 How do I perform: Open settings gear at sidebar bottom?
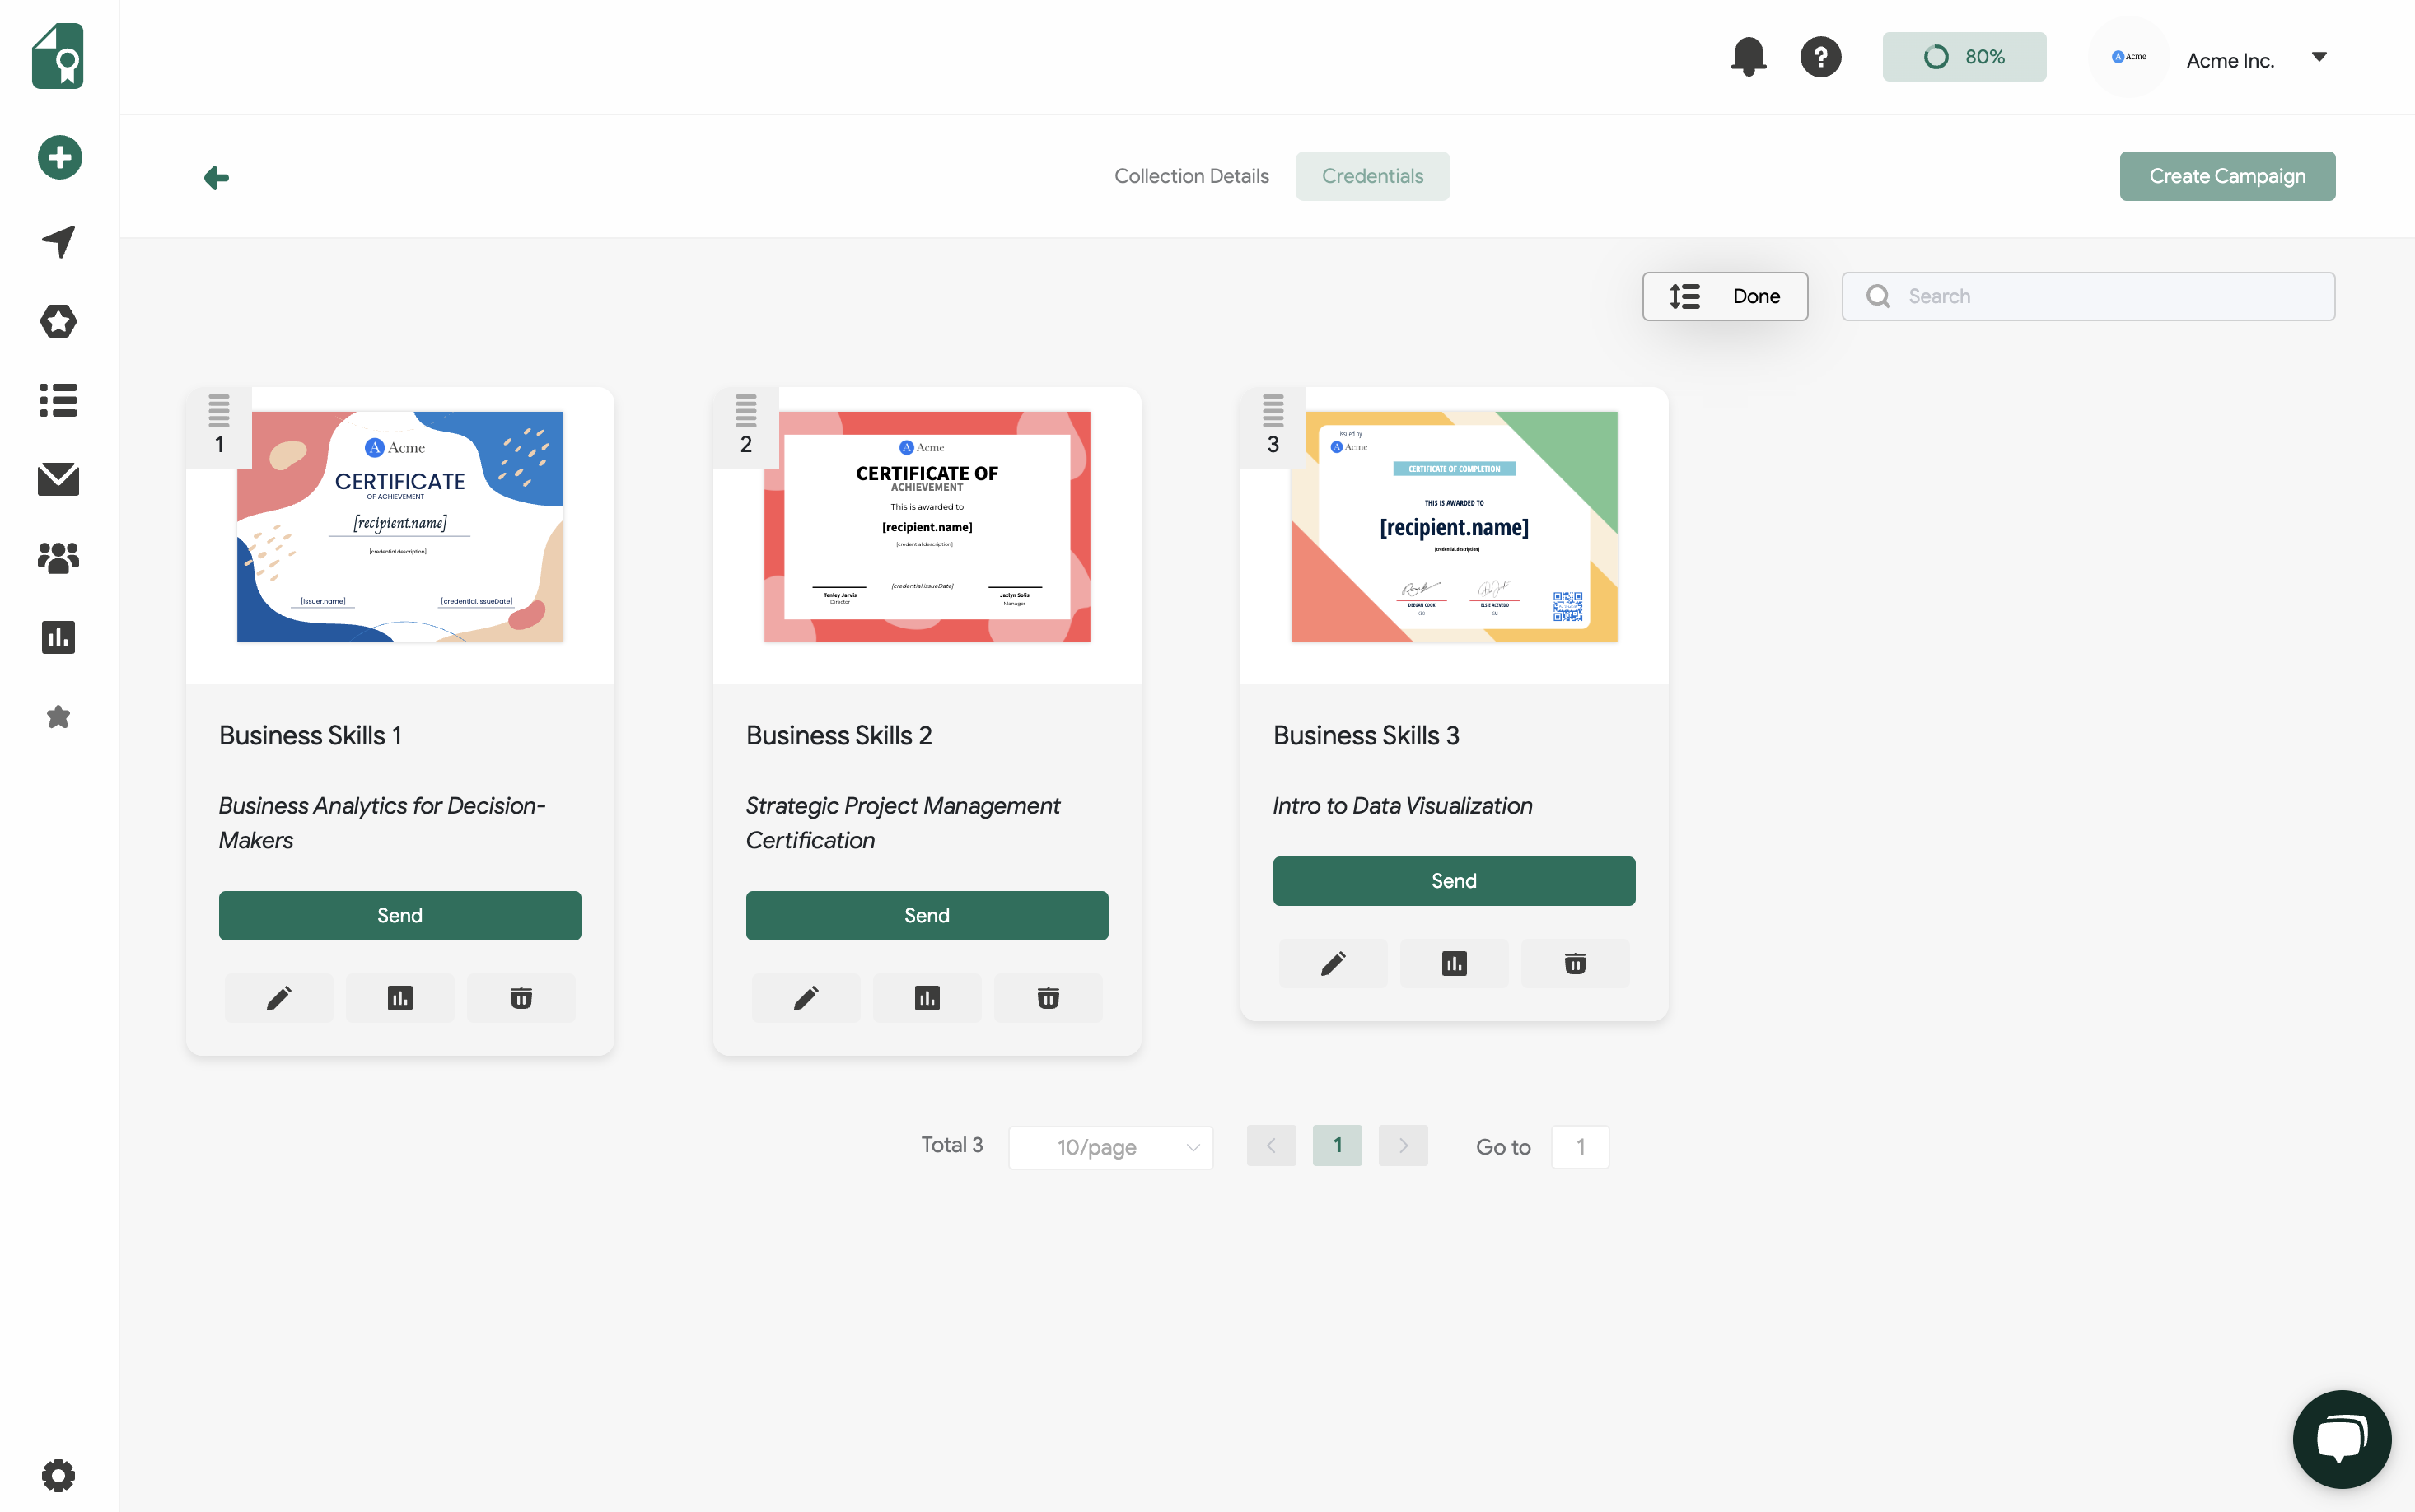pyautogui.click(x=59, y=1475)
